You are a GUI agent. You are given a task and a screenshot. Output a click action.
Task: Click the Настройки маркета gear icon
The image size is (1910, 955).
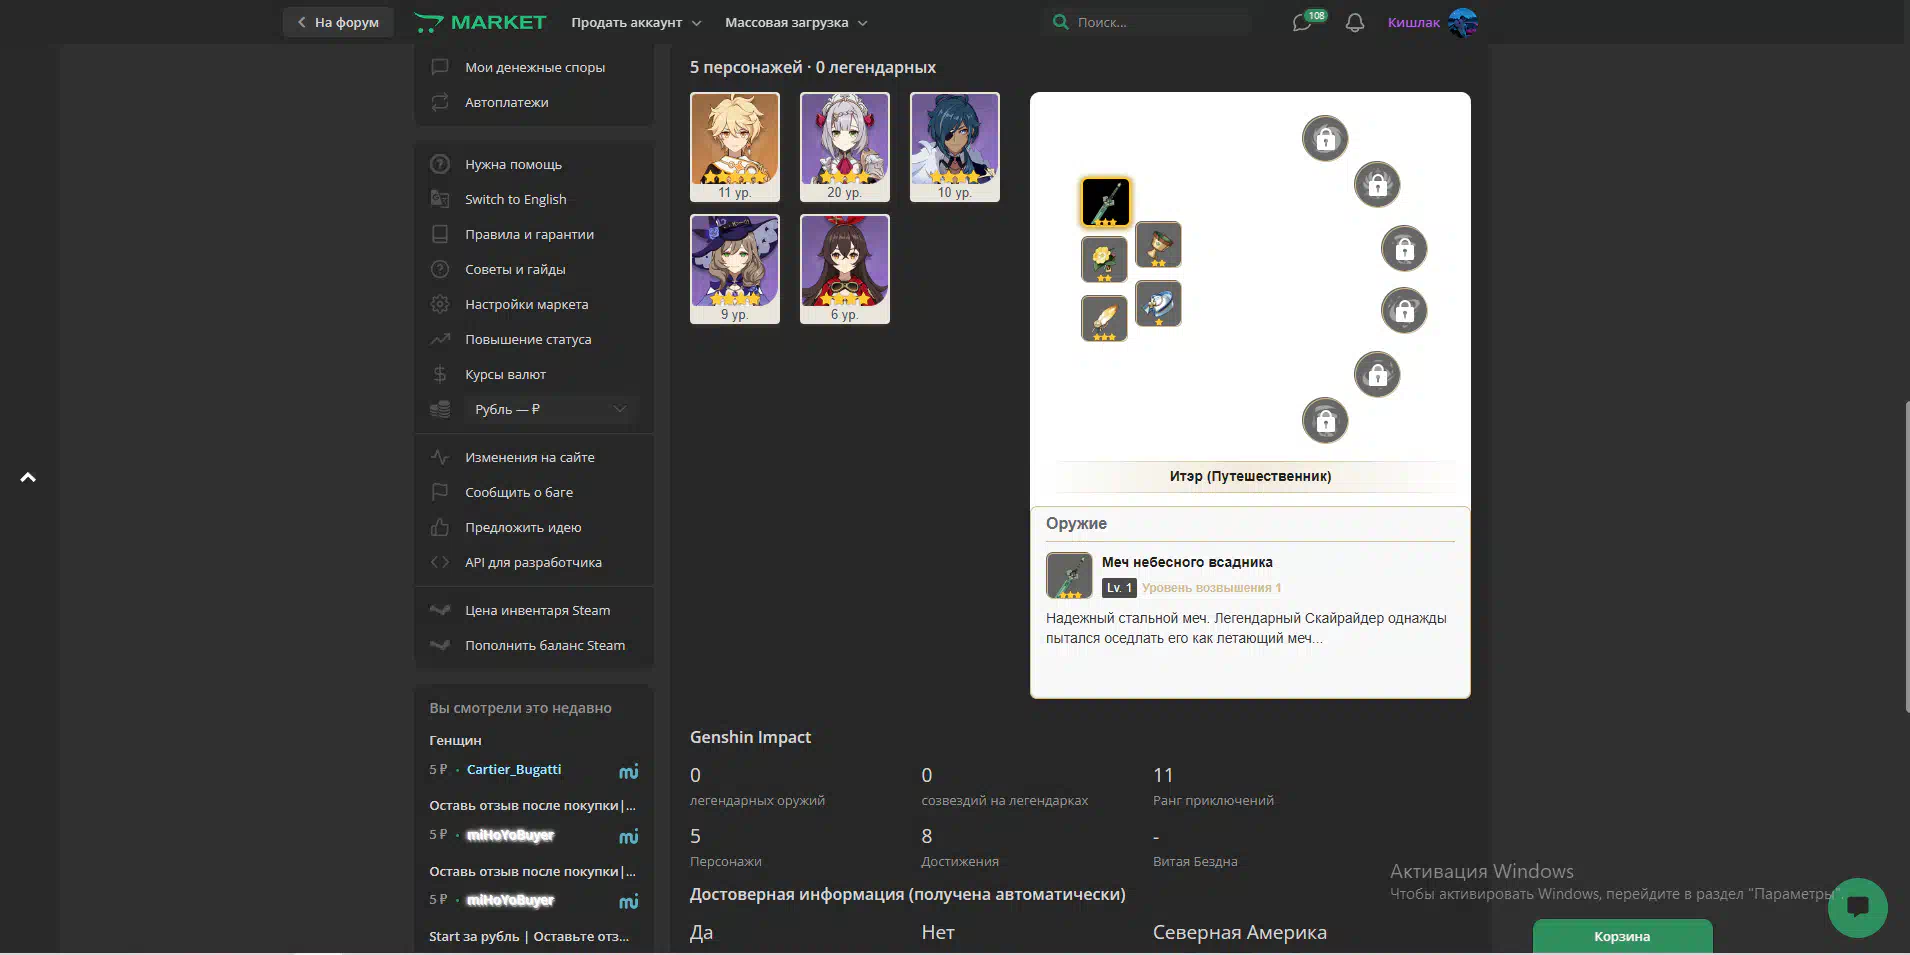tap(440, 304)
